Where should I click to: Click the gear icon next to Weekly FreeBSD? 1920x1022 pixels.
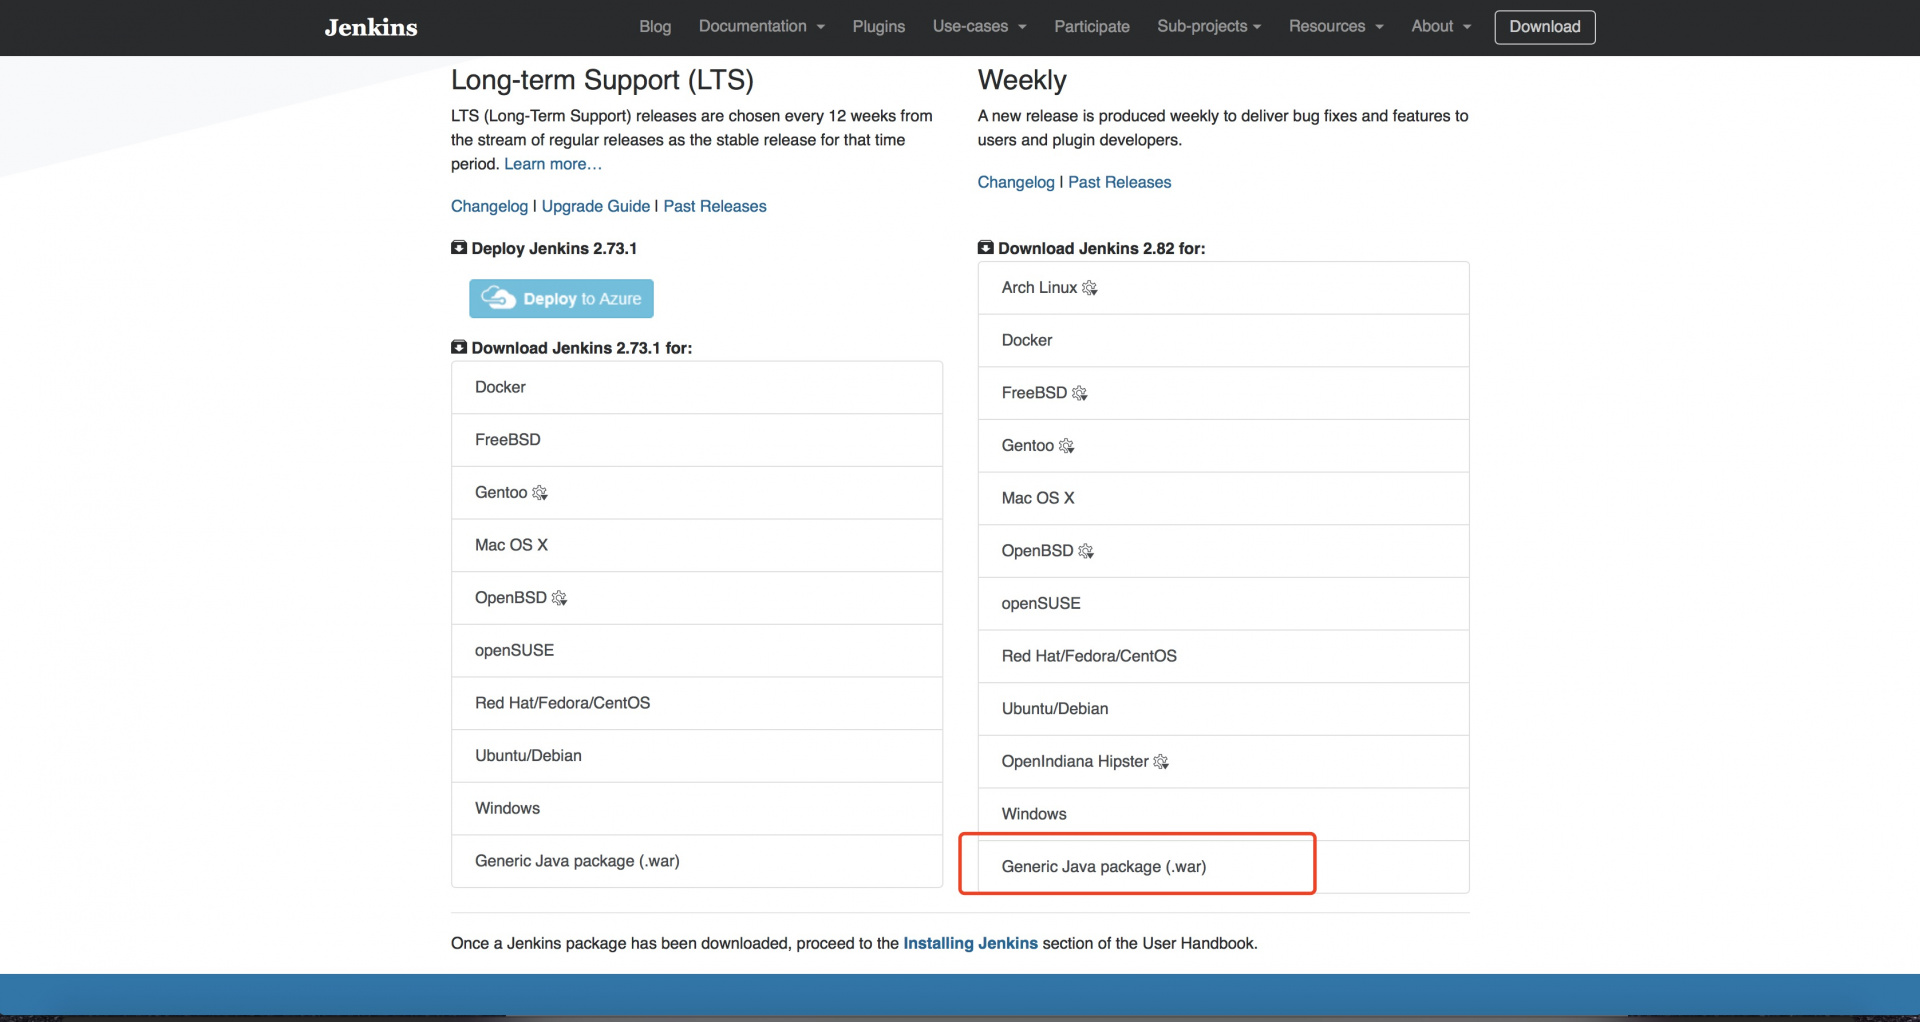[1080, 394]
